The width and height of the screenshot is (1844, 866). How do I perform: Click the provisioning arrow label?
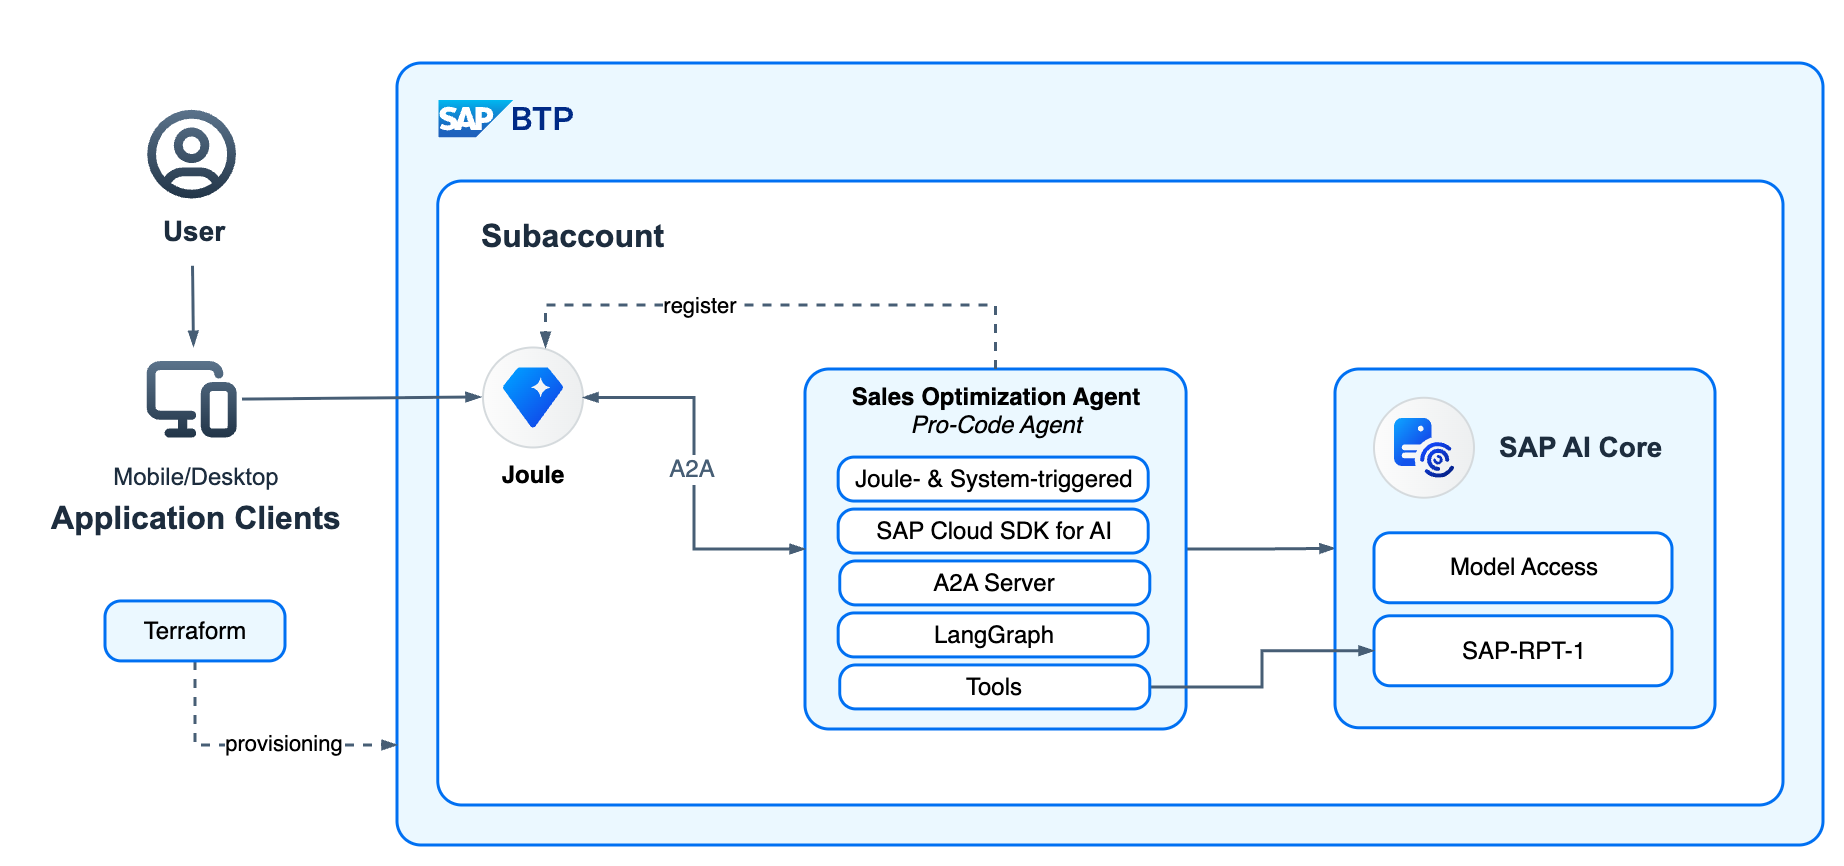click(x=283, y=744)
